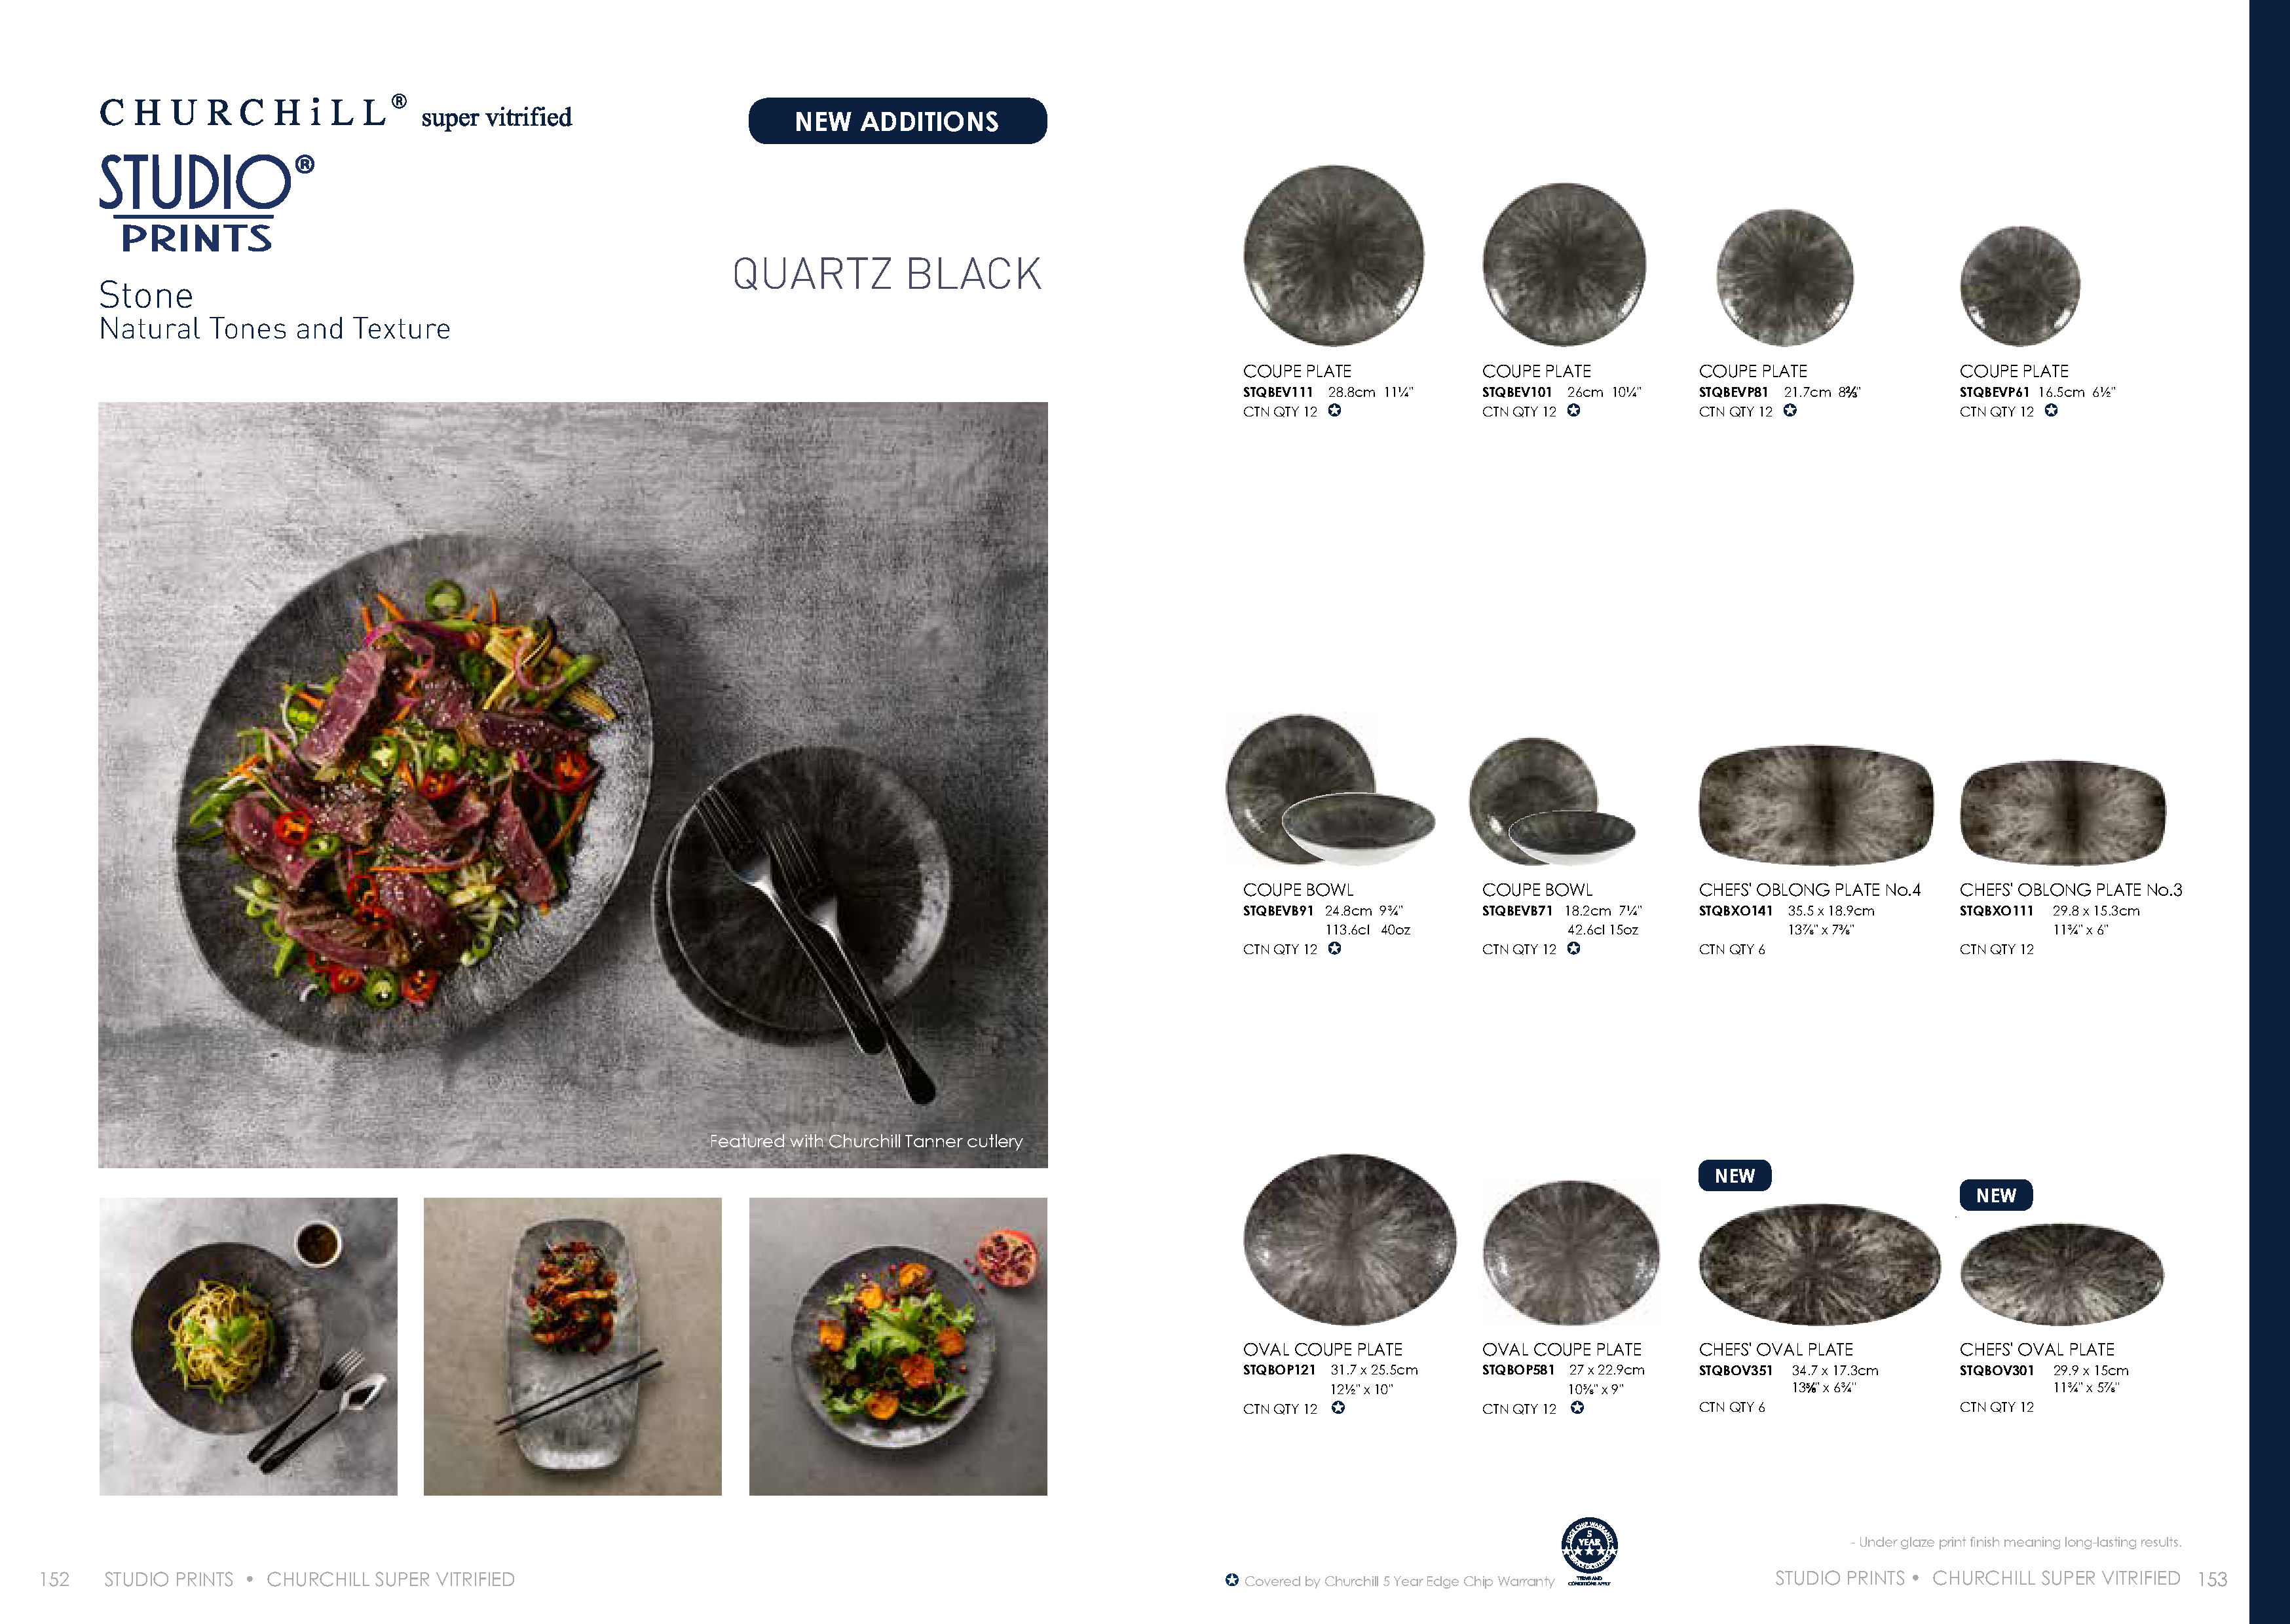This screenshot has width=2290, height=1624.
Task: Open the oblong plate with chopsticks photo
Action: point(573,1346)
